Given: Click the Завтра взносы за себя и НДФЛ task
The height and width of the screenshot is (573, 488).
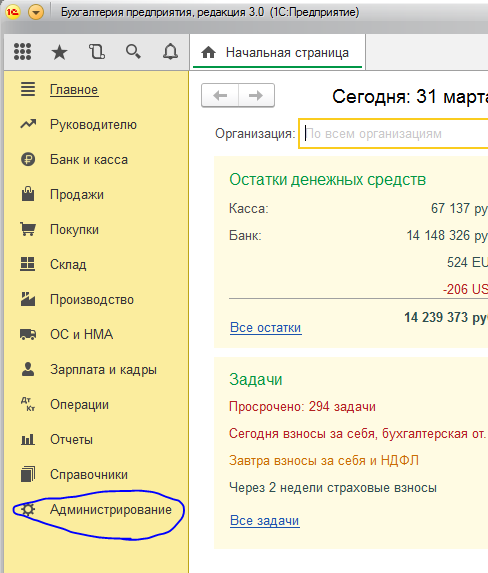Looking at the screenshot, I should (x=324, y=460).
